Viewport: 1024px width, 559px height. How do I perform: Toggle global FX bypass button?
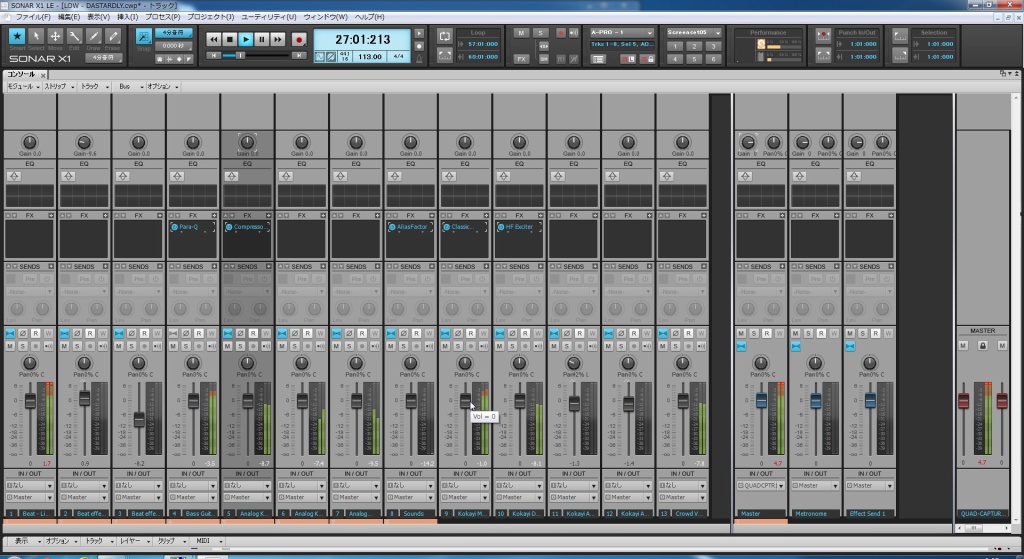click(x=520, y=59)
